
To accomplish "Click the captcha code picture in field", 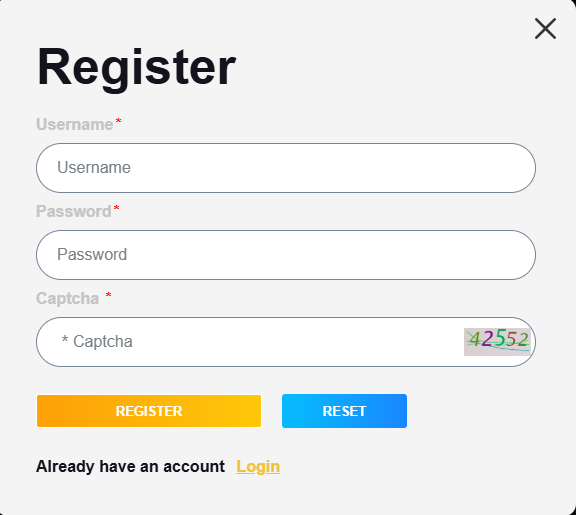I will 497,342.
